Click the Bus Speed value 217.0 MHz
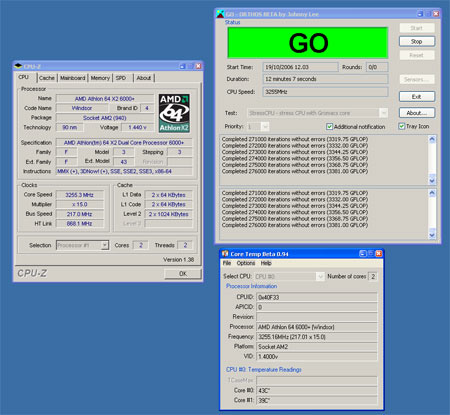This screenshot has height=415, width=450. pyautogui.click(x=80, y=214)
